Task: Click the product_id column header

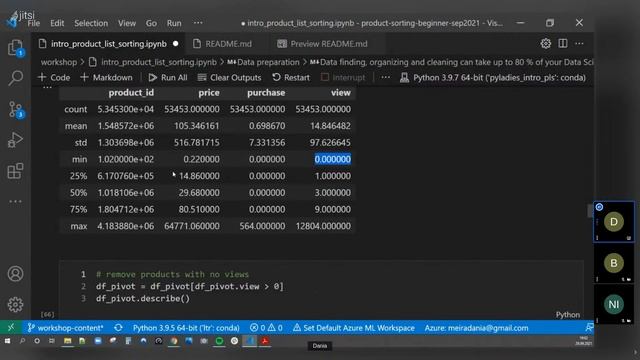Action: point(131,93)
